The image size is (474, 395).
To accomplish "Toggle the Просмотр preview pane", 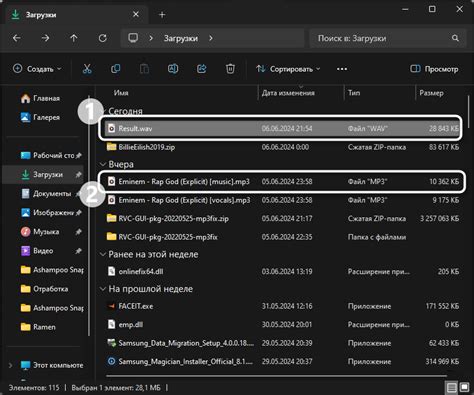I will (x=434, y=69).
